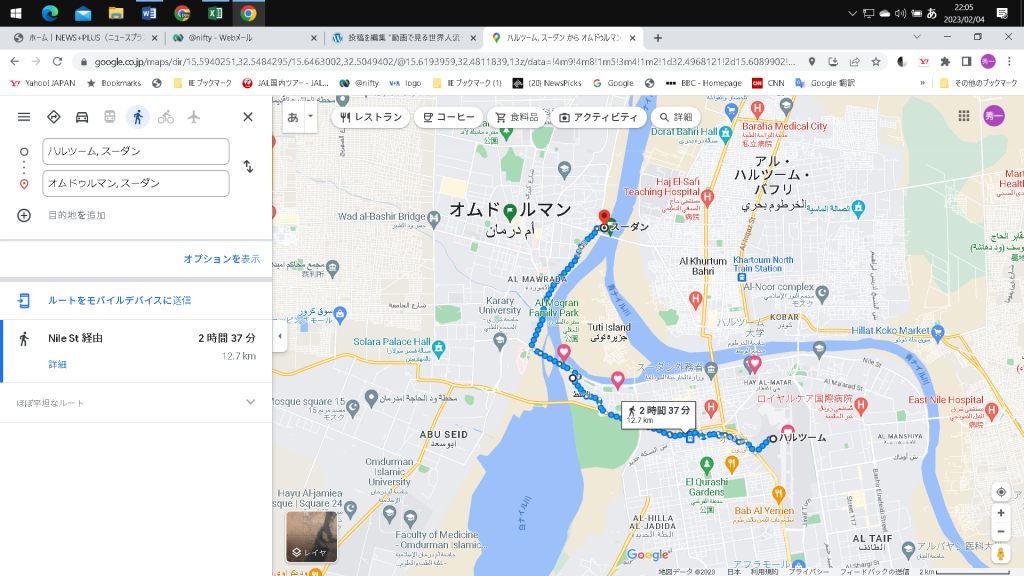Switch to @nifty Webメール tab

pyautogui.click(x=243, y=38)
